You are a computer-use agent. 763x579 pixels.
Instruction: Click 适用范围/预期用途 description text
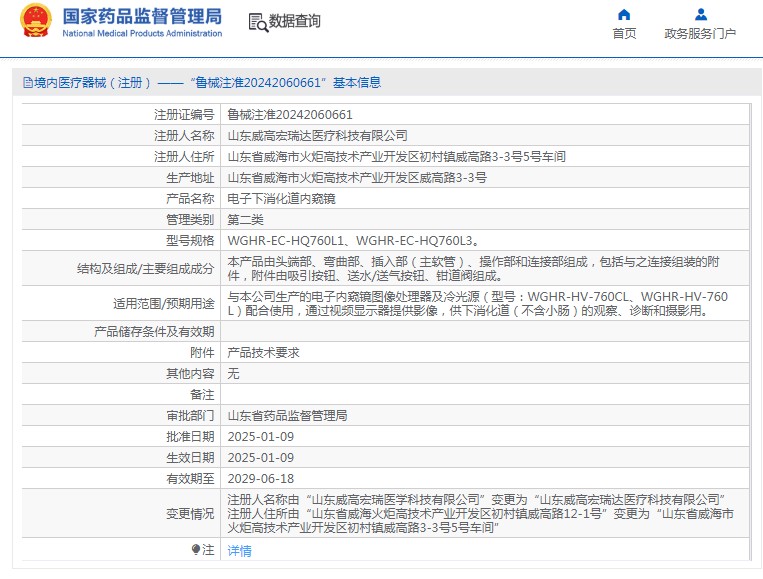pos(477,303)
